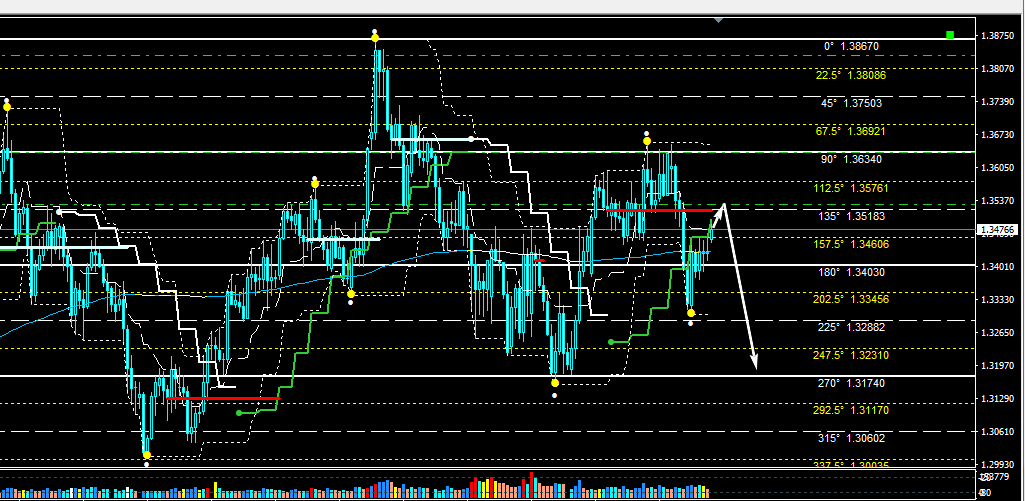Click 1.37390 on the price scale

[x=998, y=102]
